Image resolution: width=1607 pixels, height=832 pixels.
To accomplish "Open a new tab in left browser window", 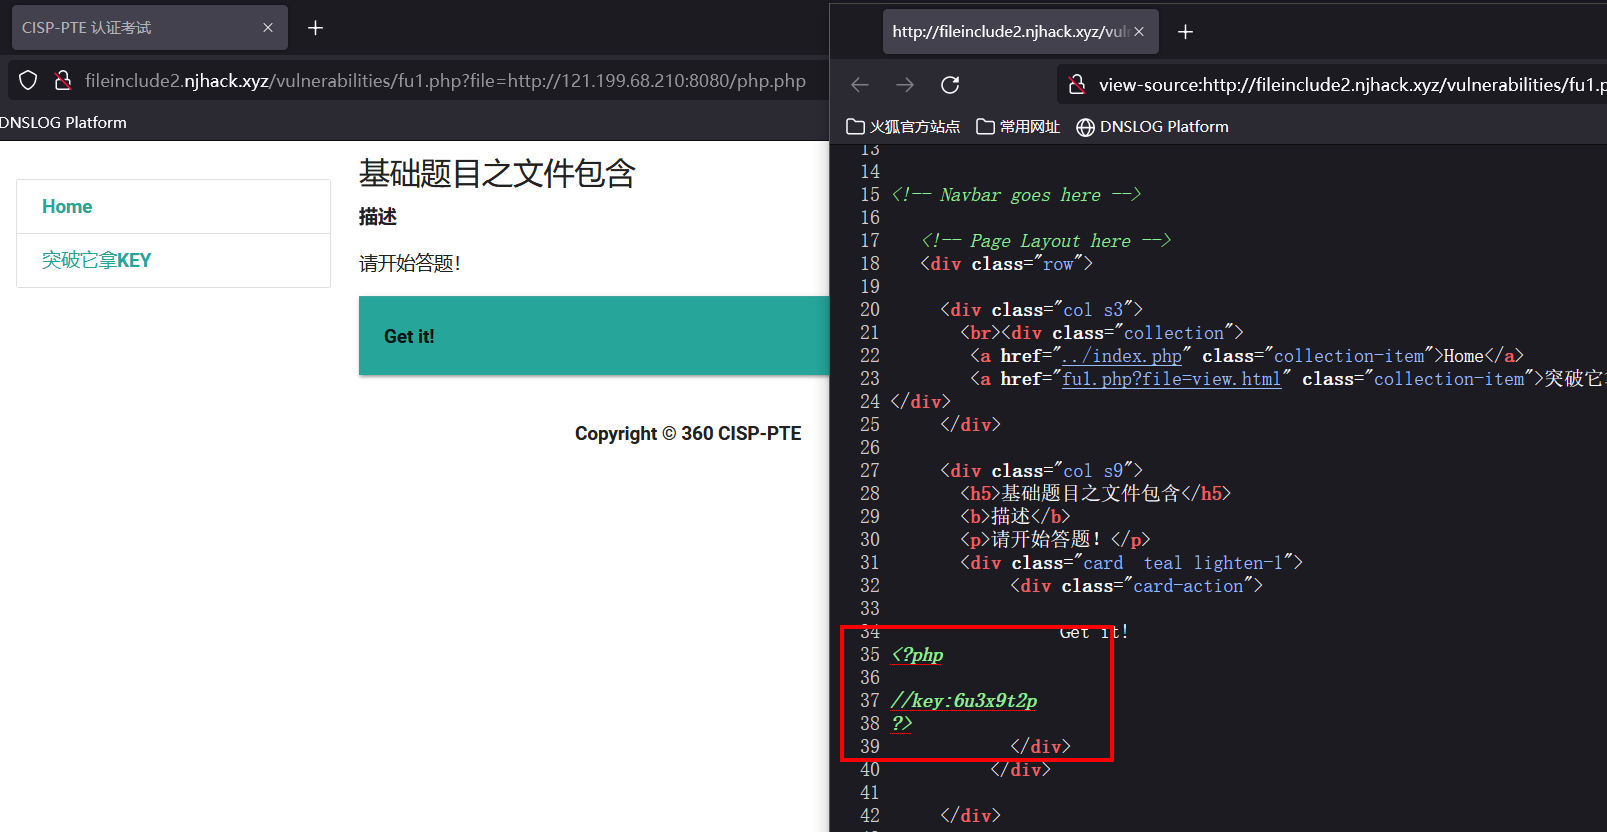I will tap(315, 28).
